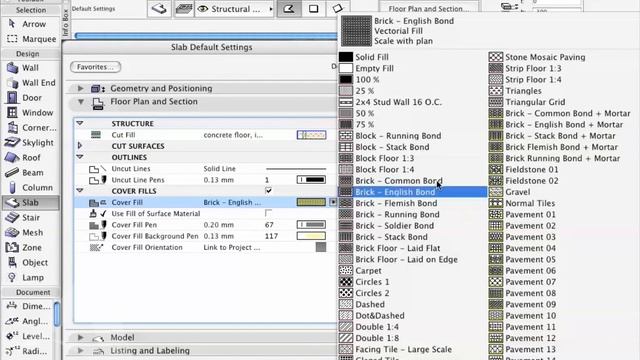Click the layer icon in Info Box
Image resolution: width=640 pixels, height=360 pixels.
[184, 9]
